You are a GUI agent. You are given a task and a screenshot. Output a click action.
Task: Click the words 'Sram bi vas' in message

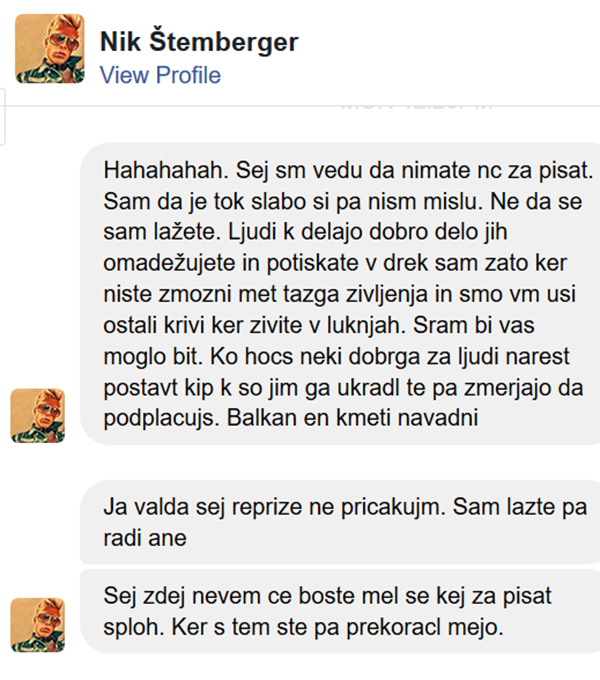pos(473,325)
